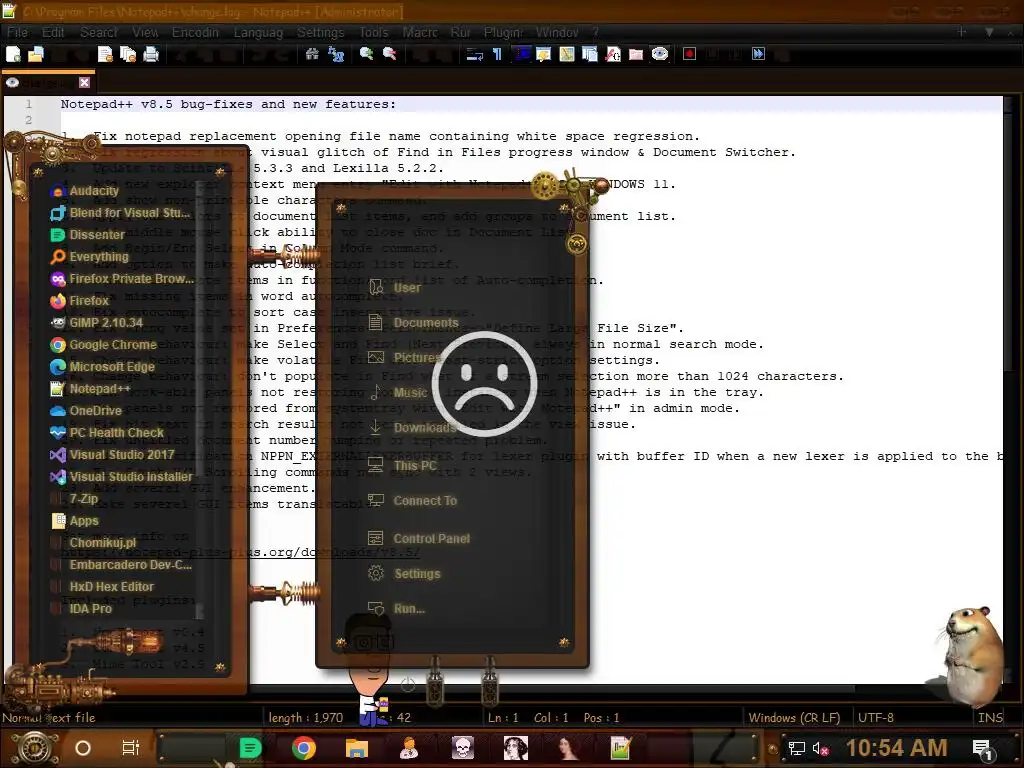Screen dimensions: 1024x768
Task: Click the New file toolbar icon
Action: tap(13, 54)
